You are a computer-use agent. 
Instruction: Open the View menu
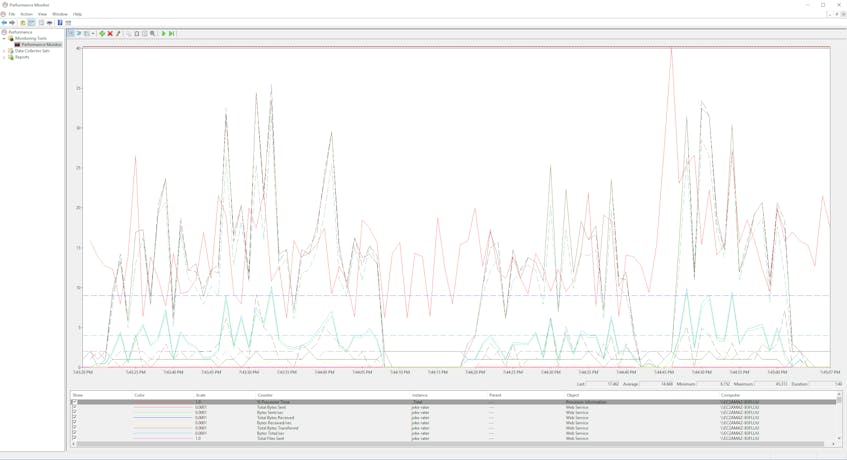point(42,14)
